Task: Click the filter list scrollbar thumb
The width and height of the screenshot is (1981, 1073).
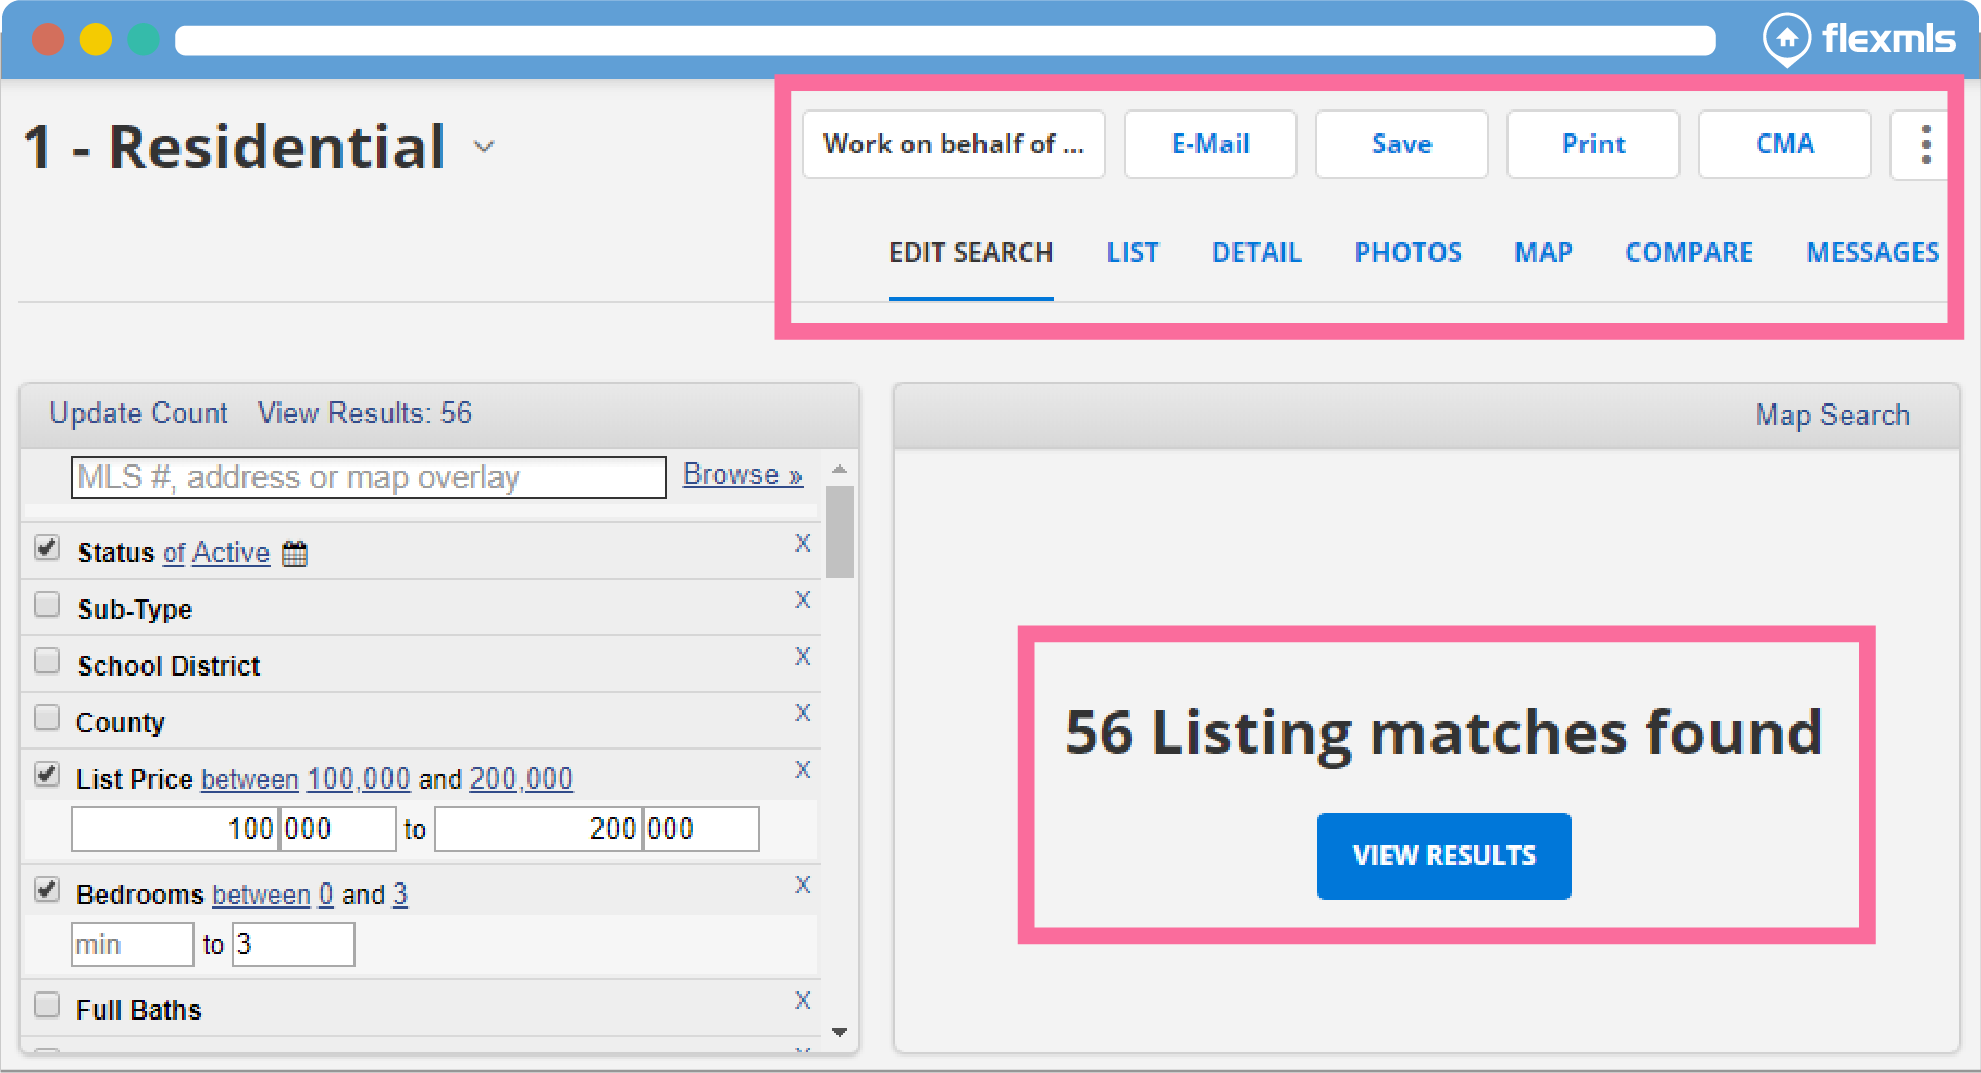Action: [840, 531]
